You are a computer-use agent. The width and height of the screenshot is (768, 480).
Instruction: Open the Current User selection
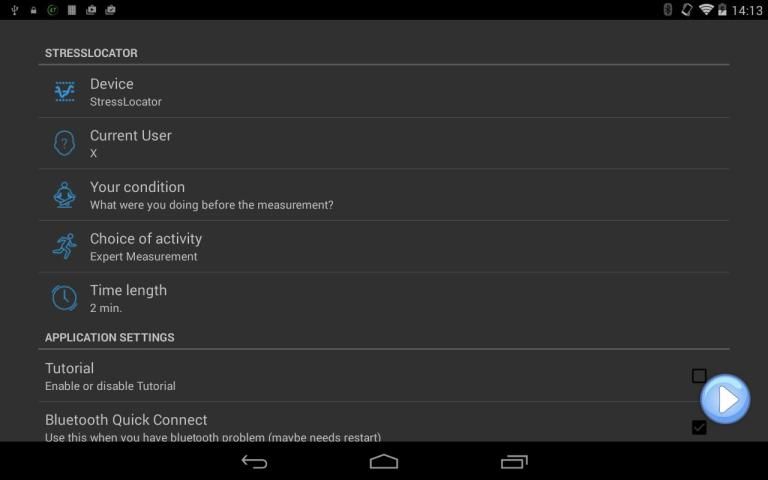[384, 144]
